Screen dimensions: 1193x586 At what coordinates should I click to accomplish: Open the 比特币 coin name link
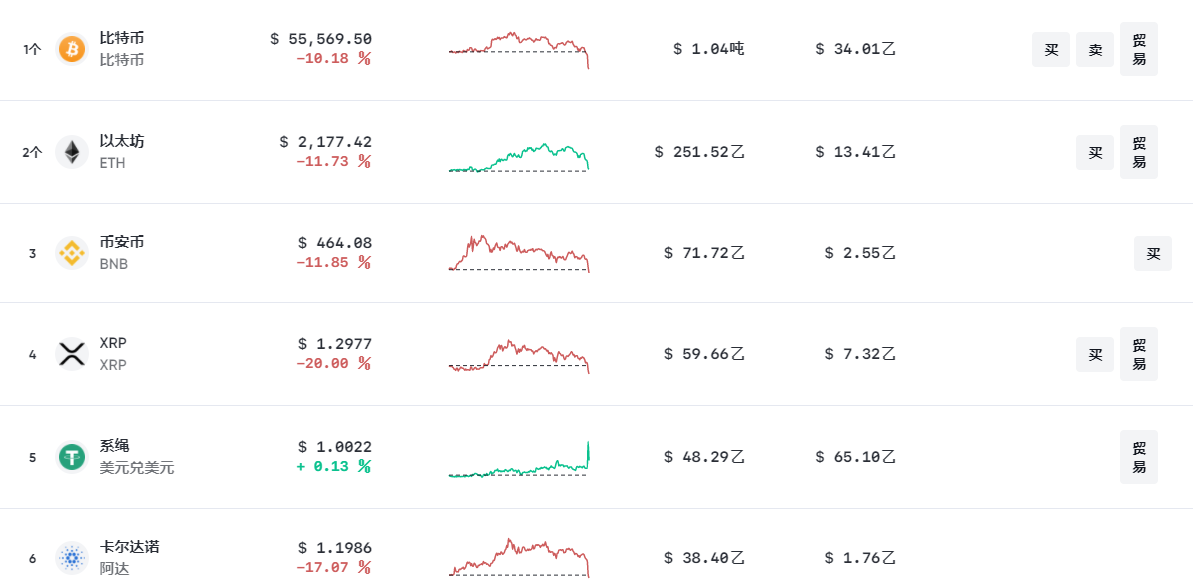point(122,38)
